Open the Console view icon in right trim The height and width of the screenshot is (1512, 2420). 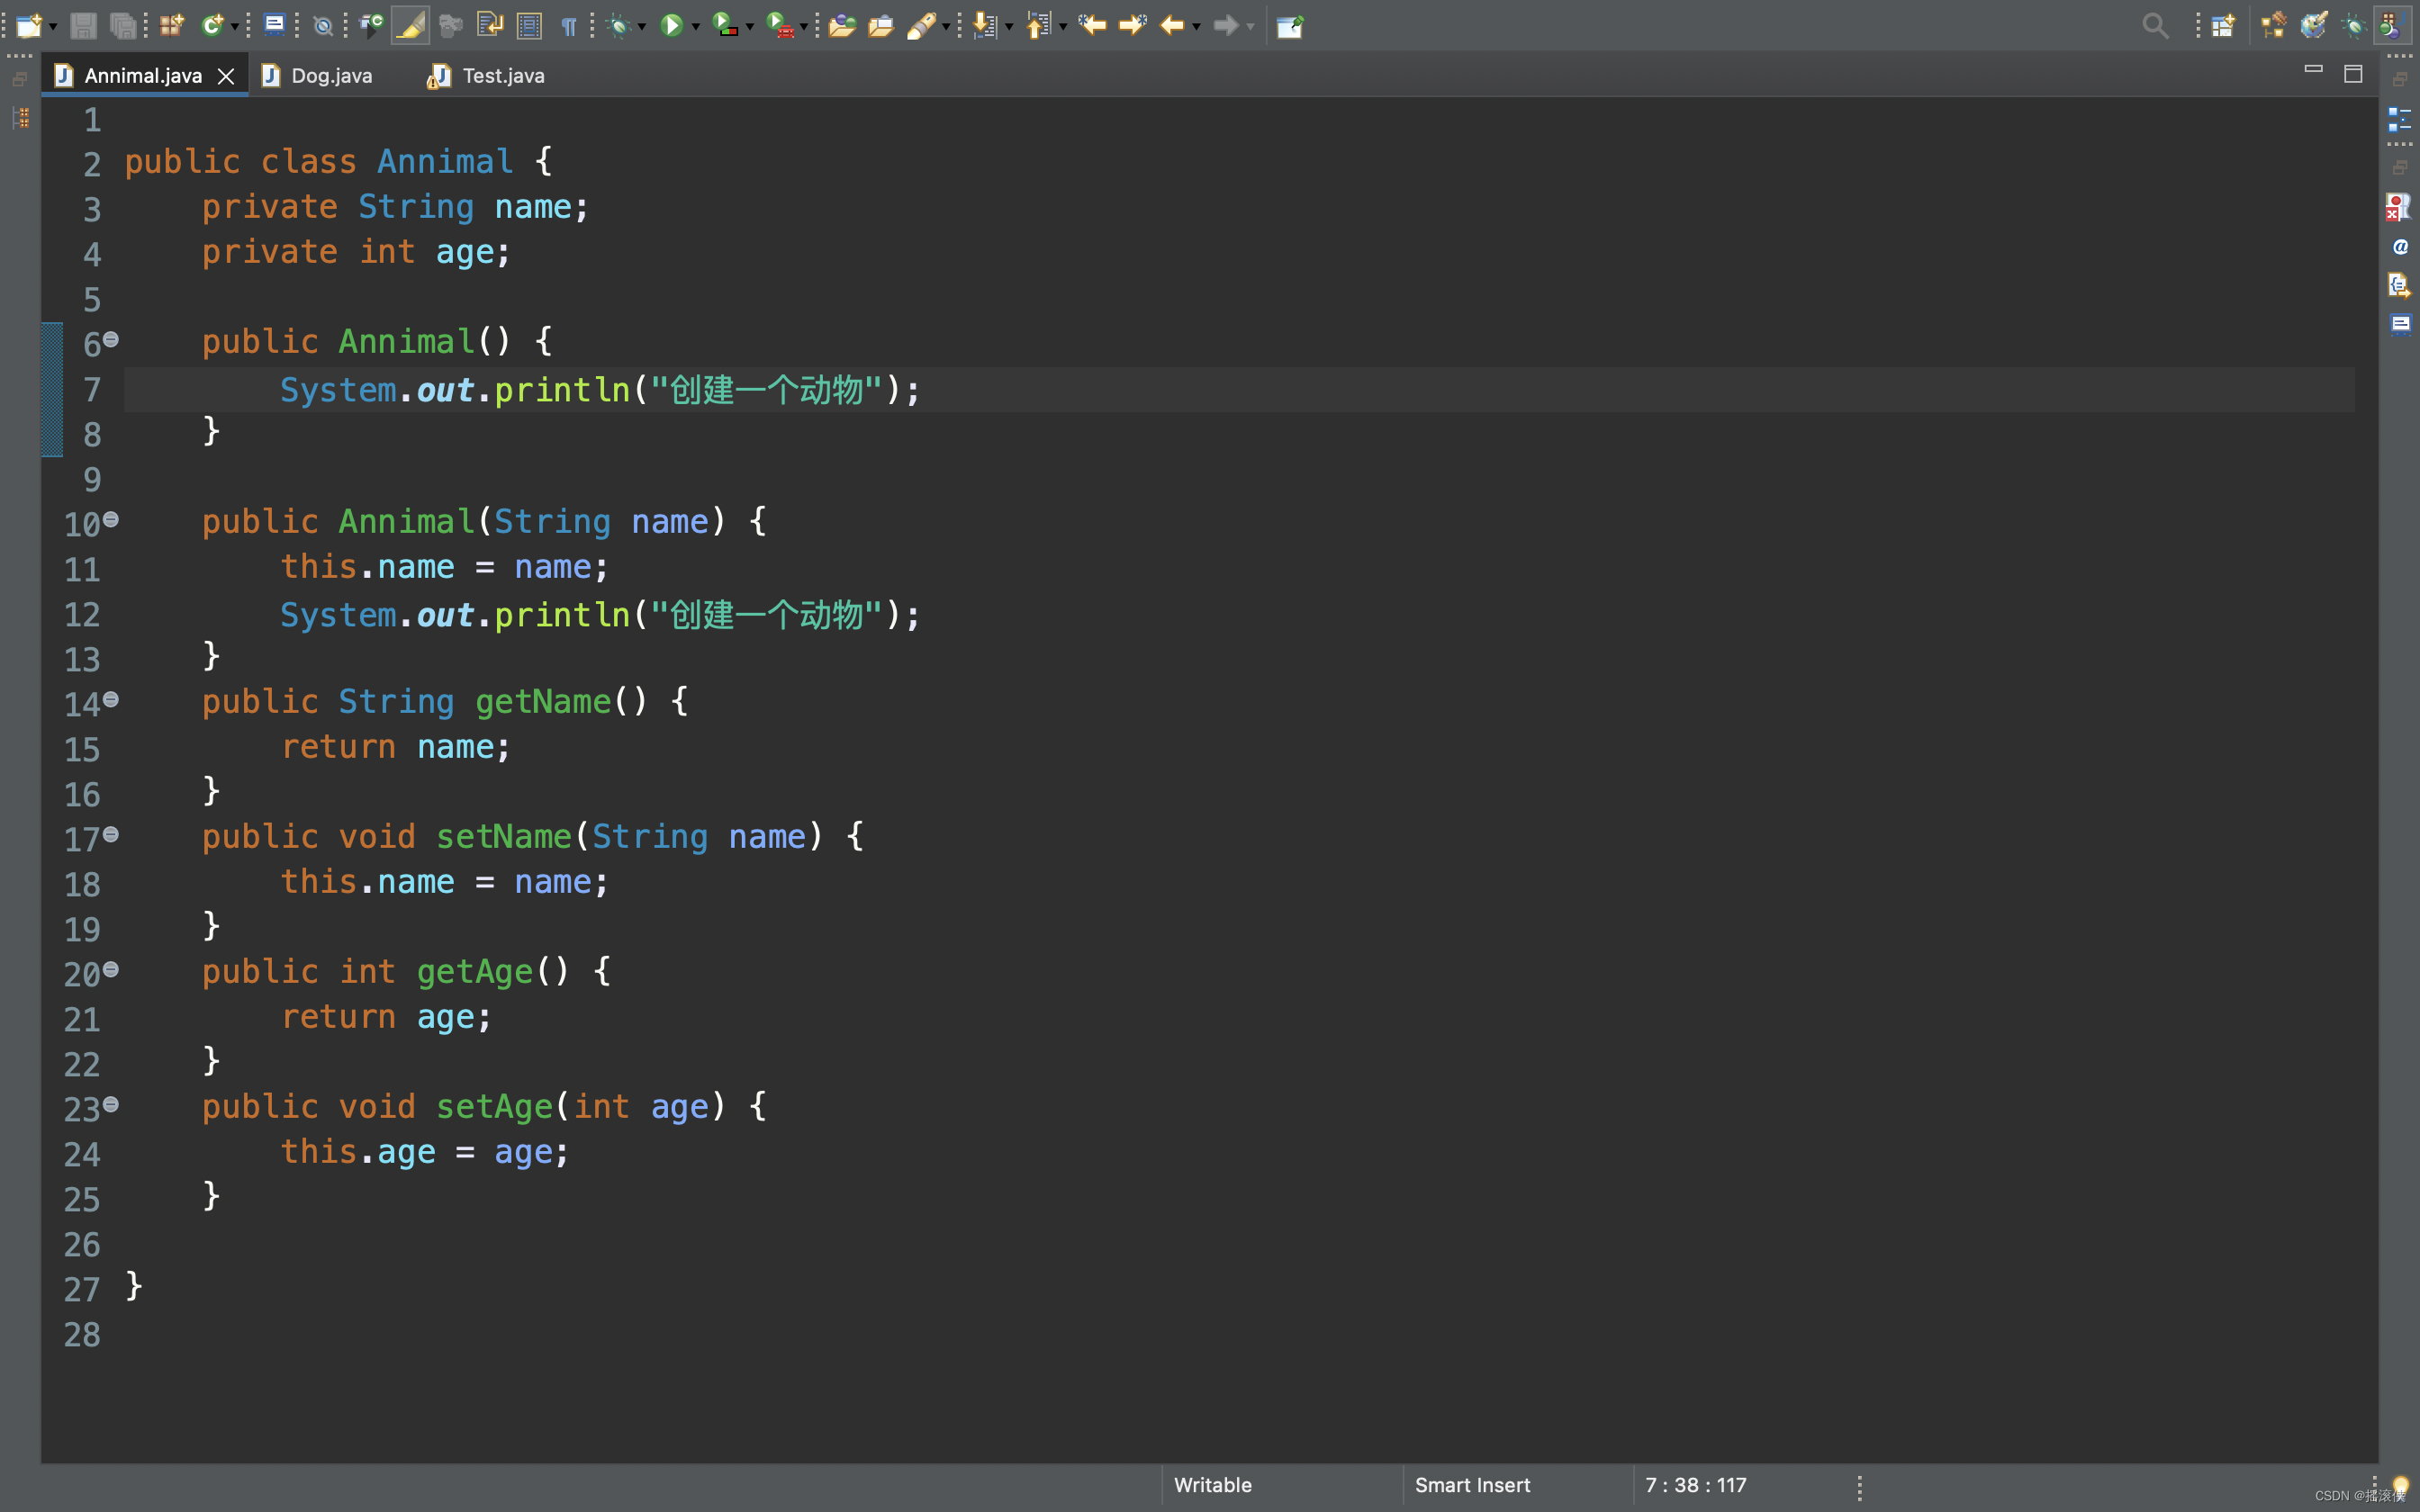pos(2400,324)
